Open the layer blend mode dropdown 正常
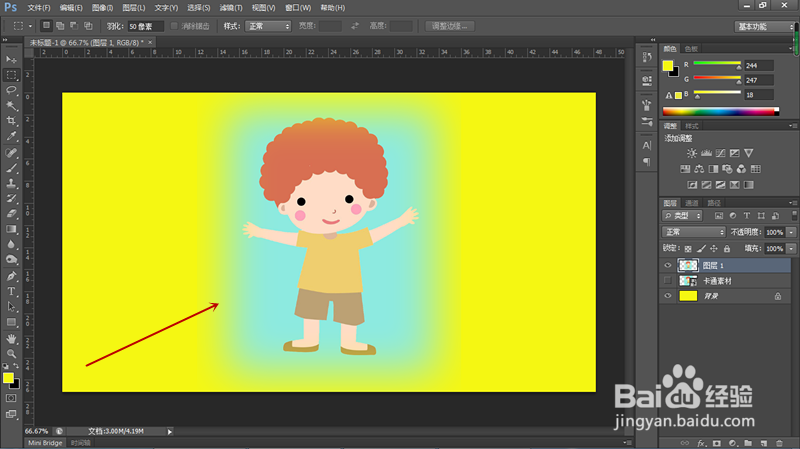The height and width of the screenshot is (449, 800). click(x=693, y=232)
